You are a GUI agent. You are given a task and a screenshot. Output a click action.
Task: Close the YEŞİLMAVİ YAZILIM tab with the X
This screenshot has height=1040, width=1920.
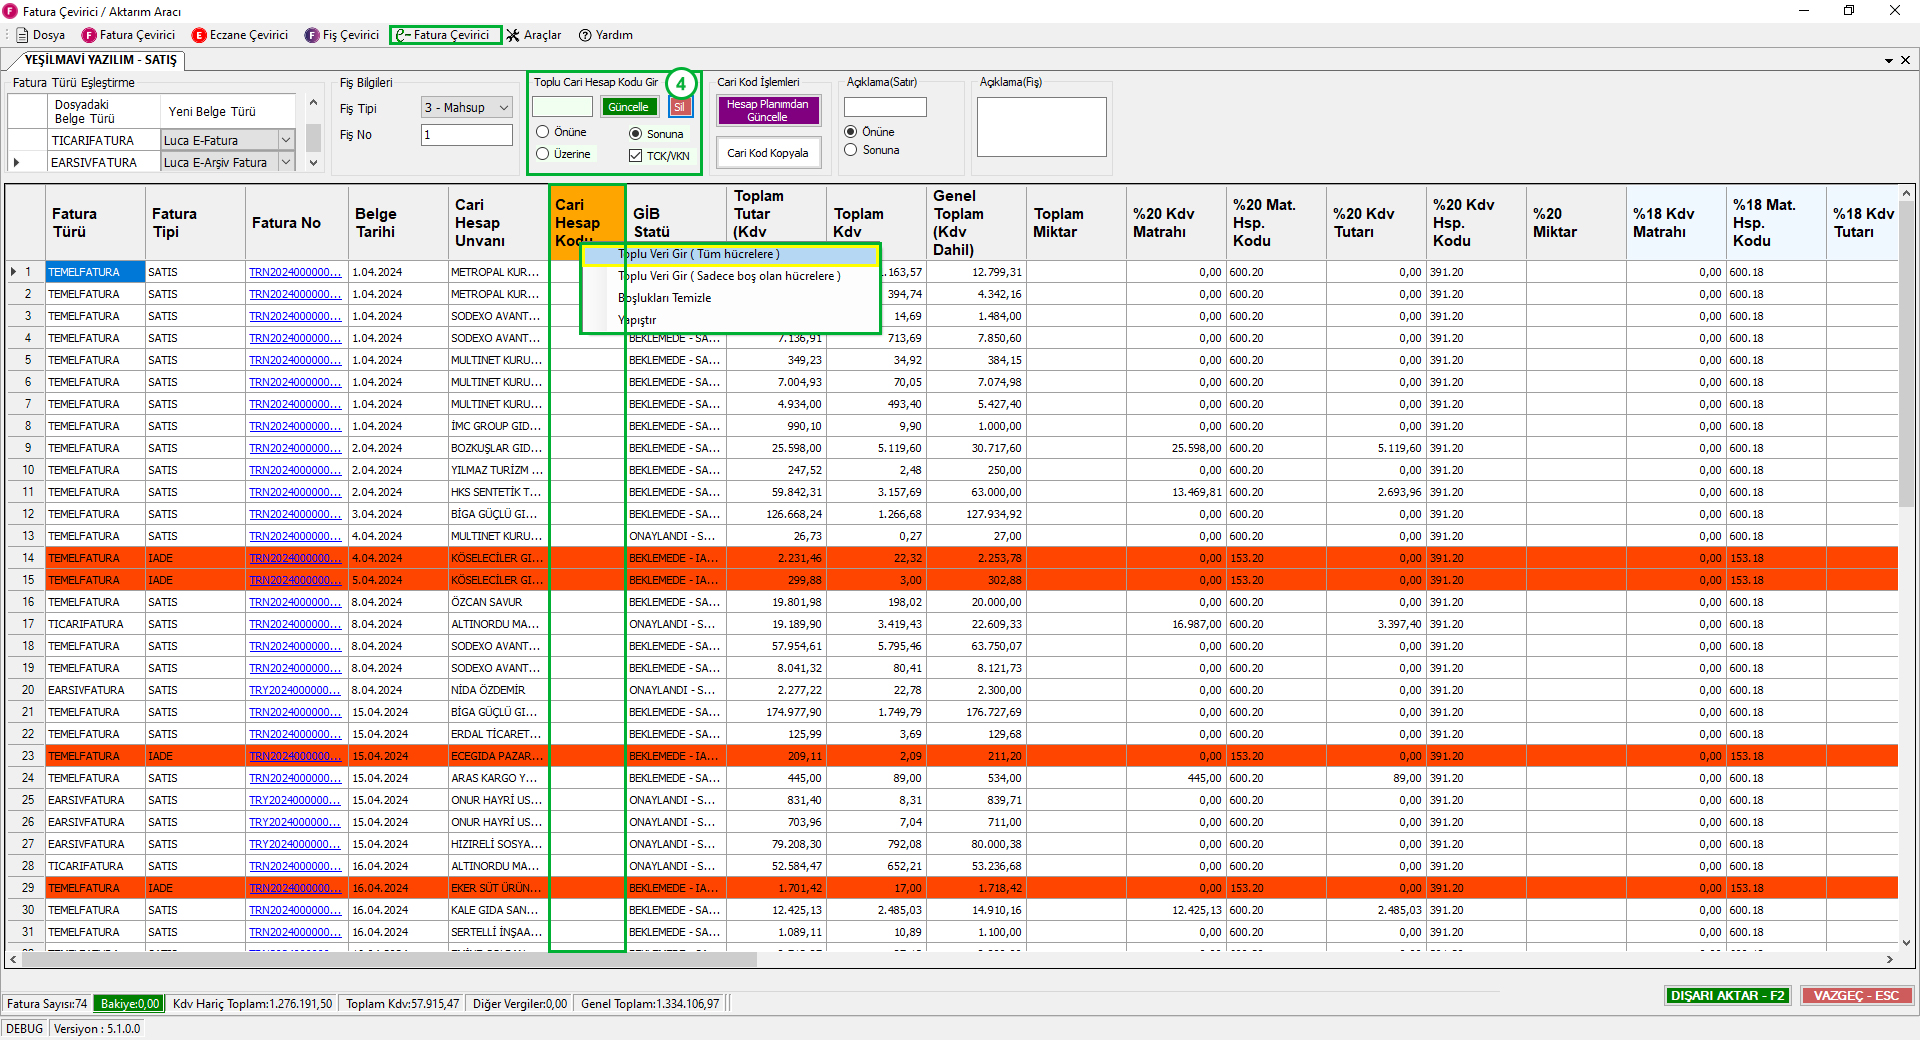click(x=1905, y=60)
